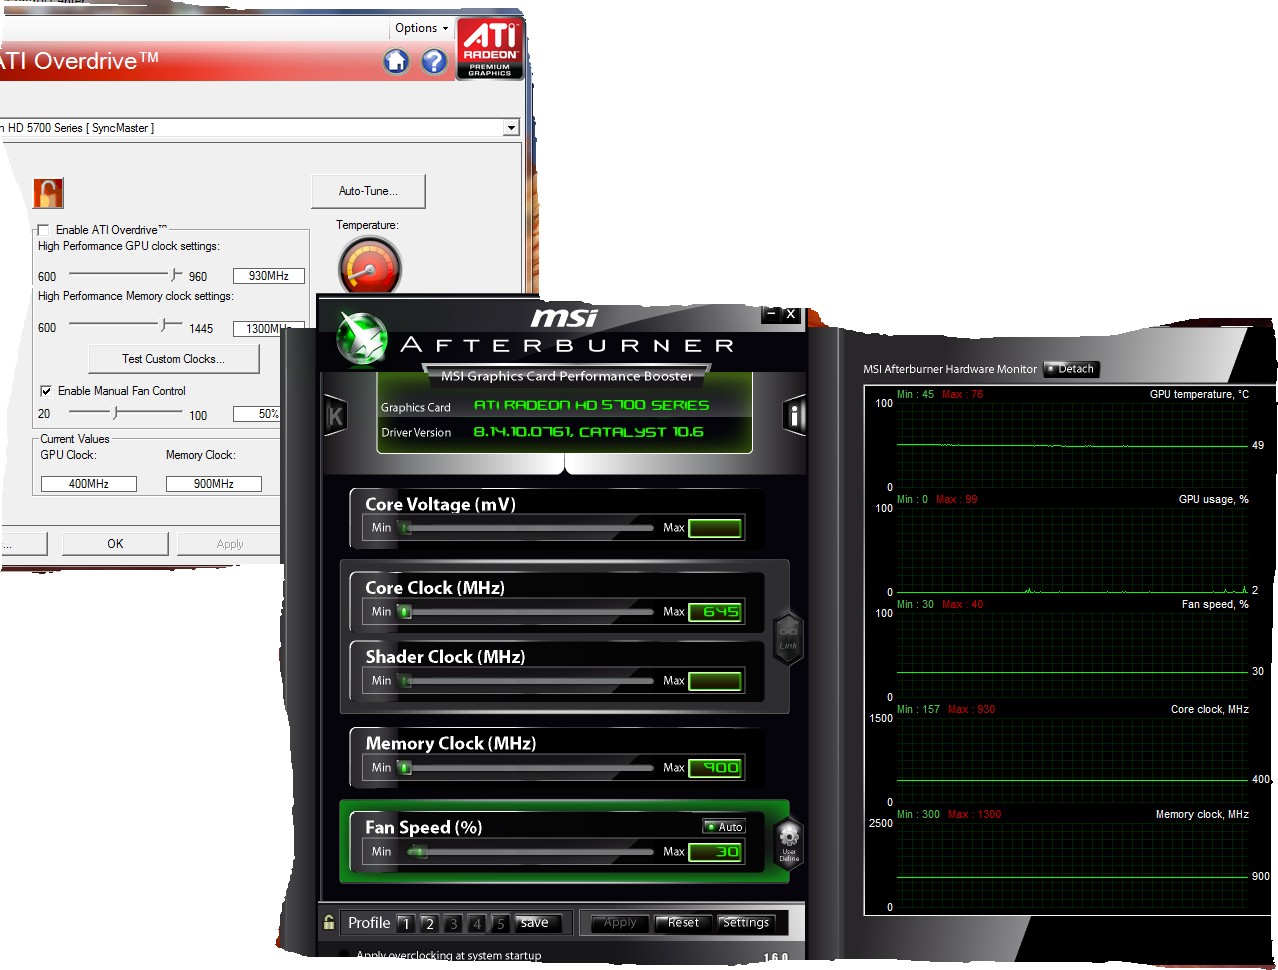Click Apply in the Catalyst dialog
The image size is (1278, 970).
tap(230, 544)
